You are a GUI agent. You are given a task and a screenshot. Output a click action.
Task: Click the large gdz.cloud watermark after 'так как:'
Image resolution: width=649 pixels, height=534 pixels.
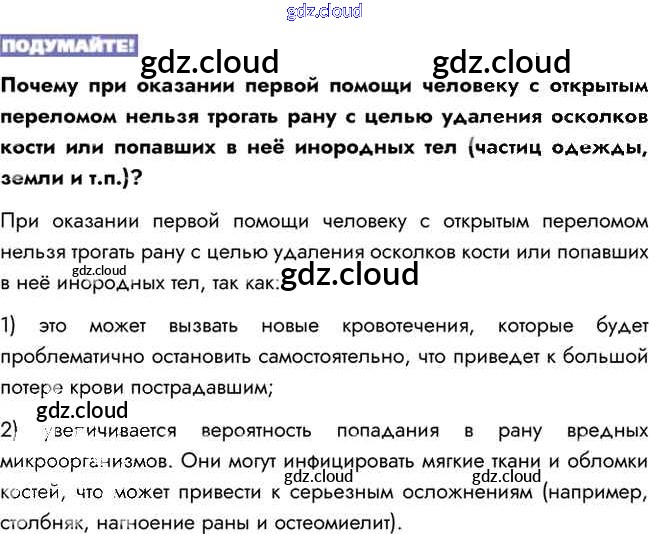point(350,274)
